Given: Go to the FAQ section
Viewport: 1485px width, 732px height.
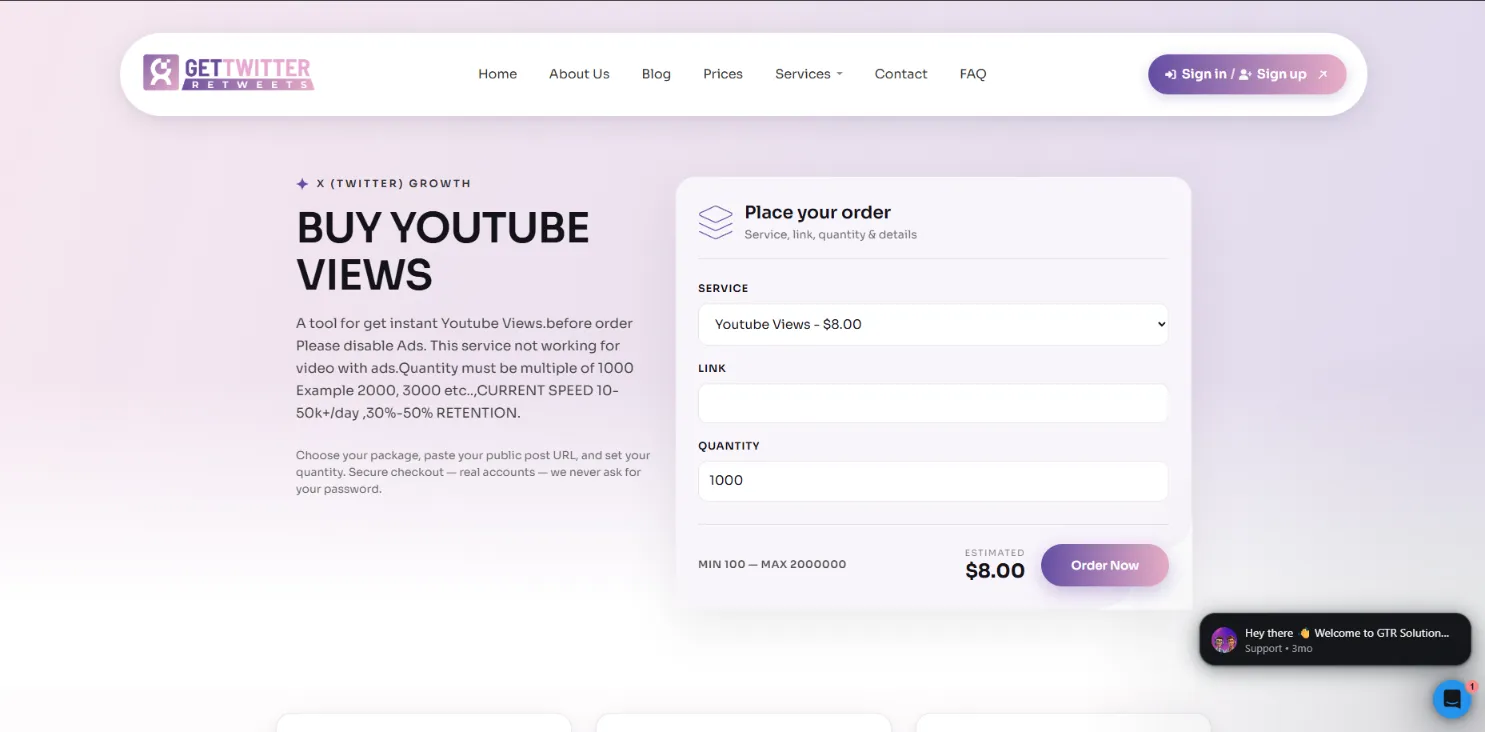Looking at the screenshot, I should tap(972, 73).
